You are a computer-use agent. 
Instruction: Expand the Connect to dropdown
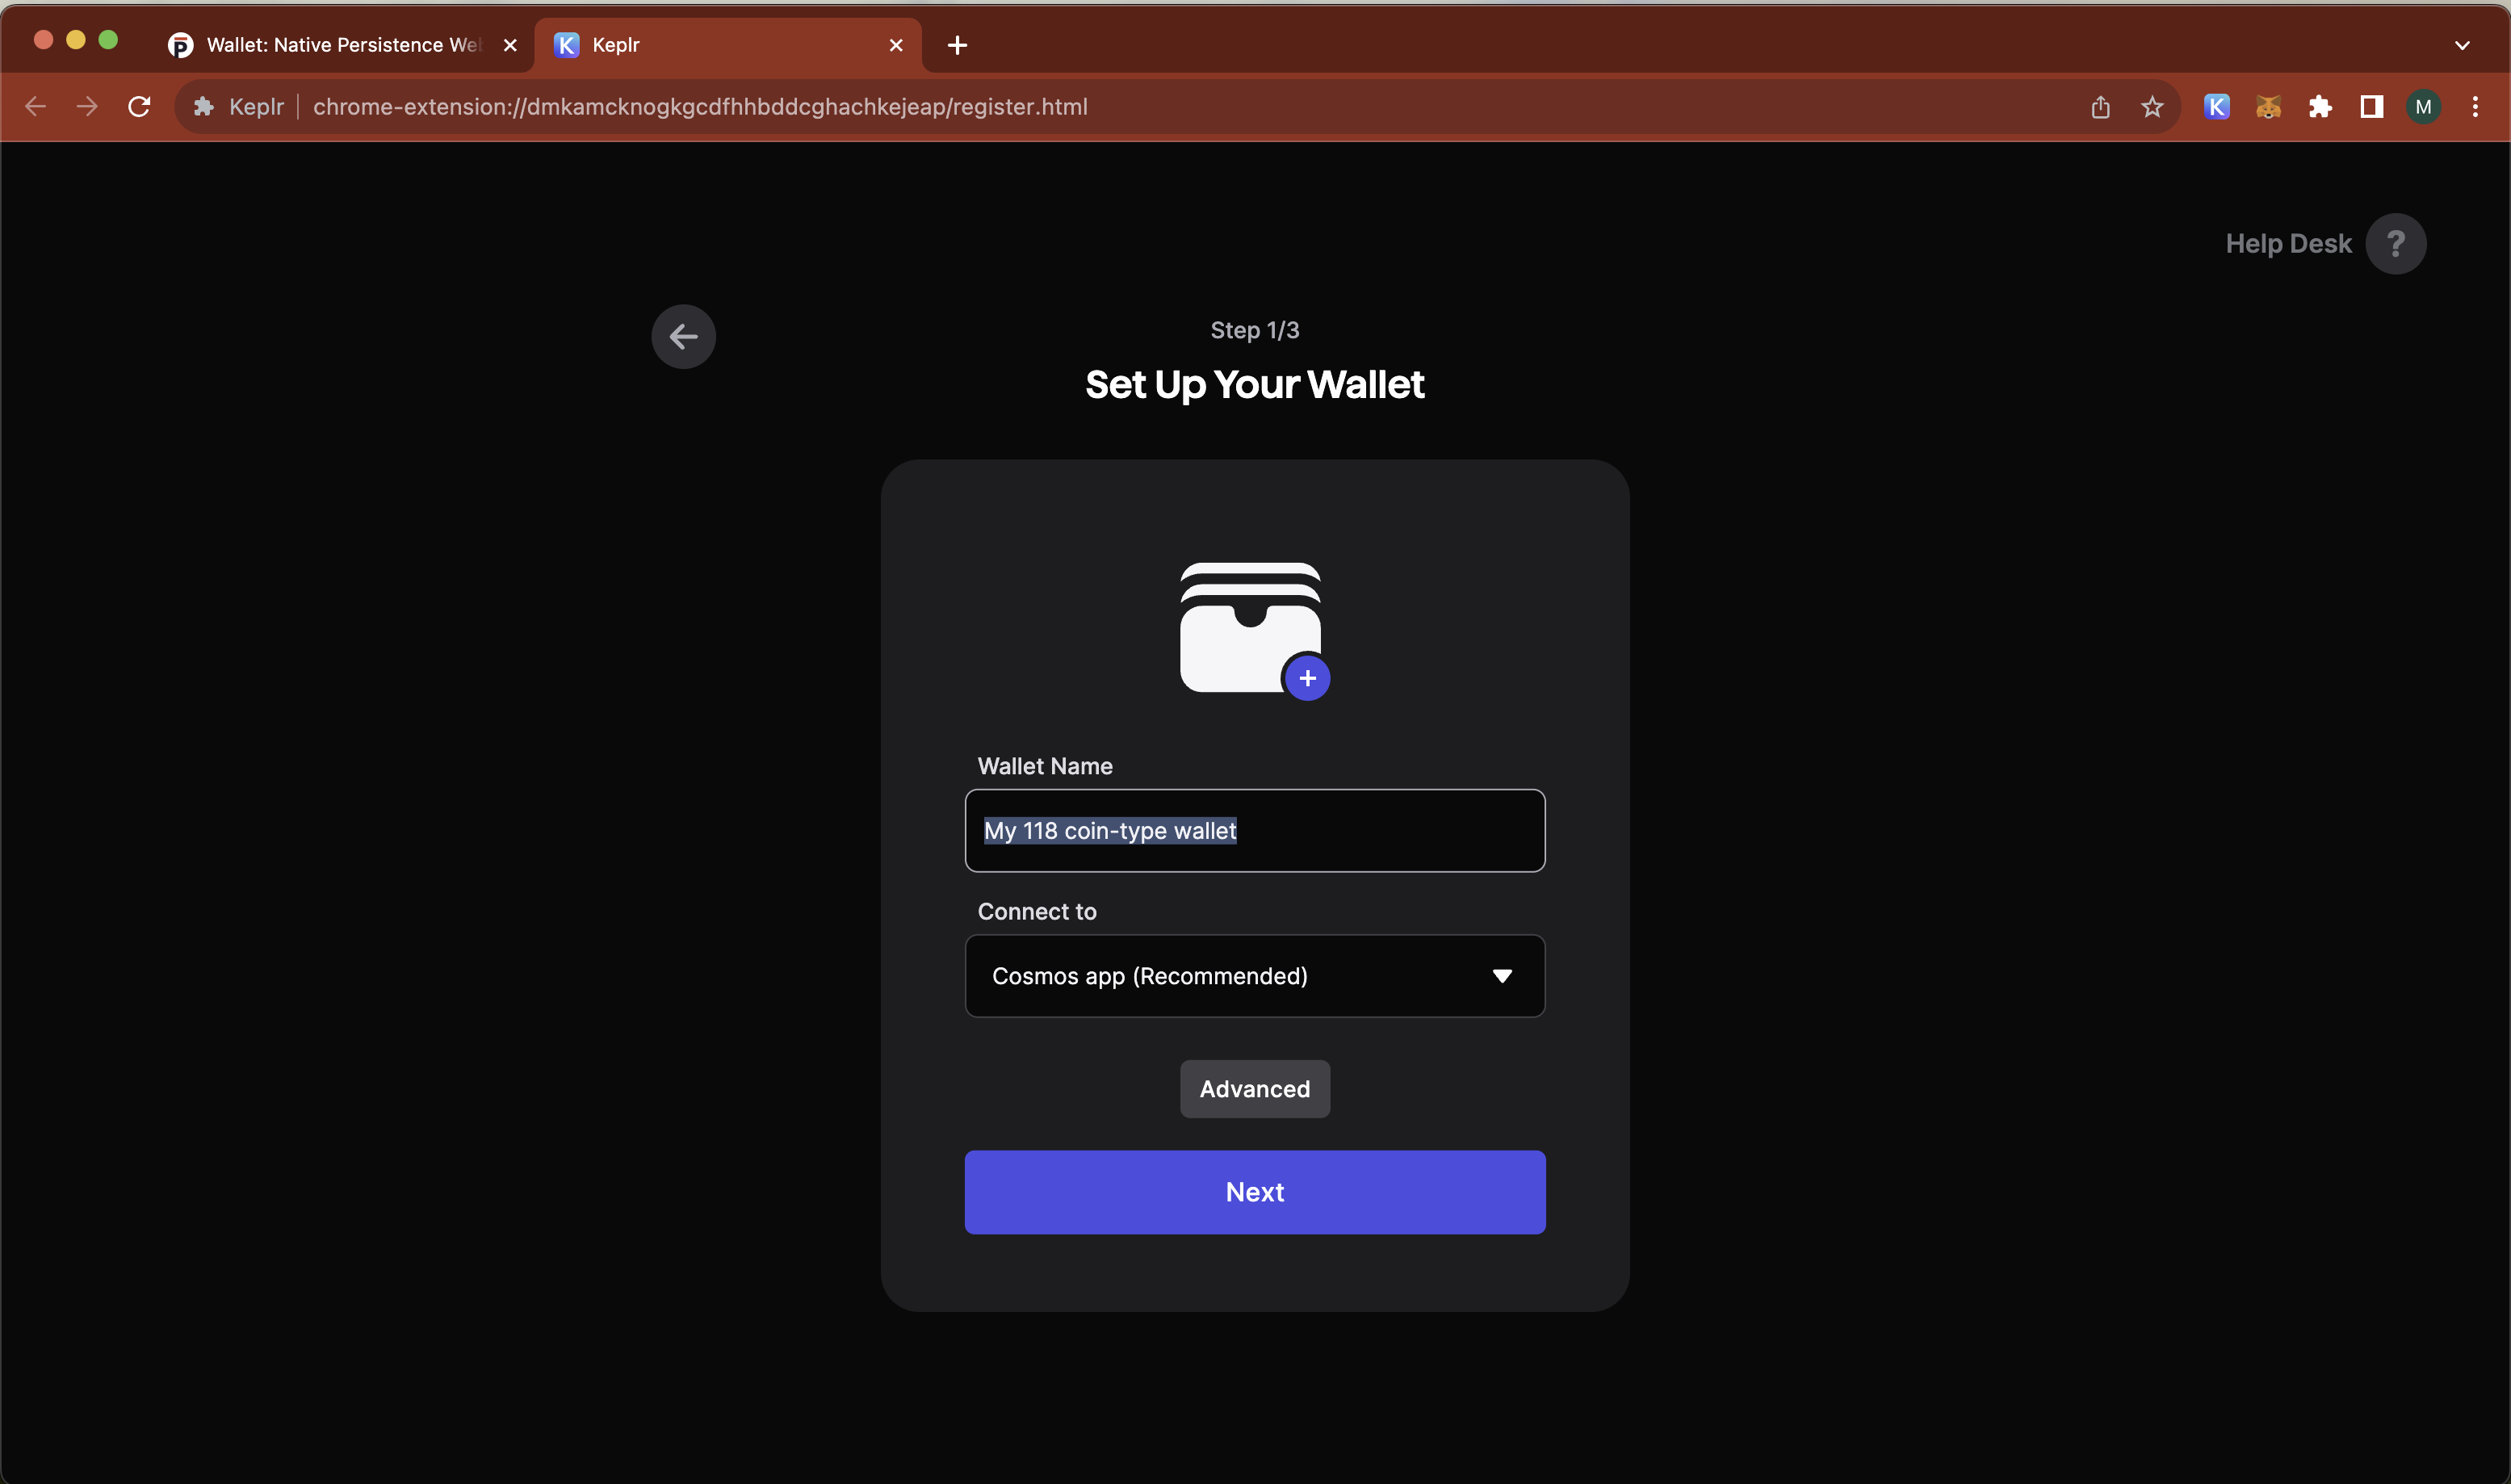pyautogui.click(x=1254, y=976)
